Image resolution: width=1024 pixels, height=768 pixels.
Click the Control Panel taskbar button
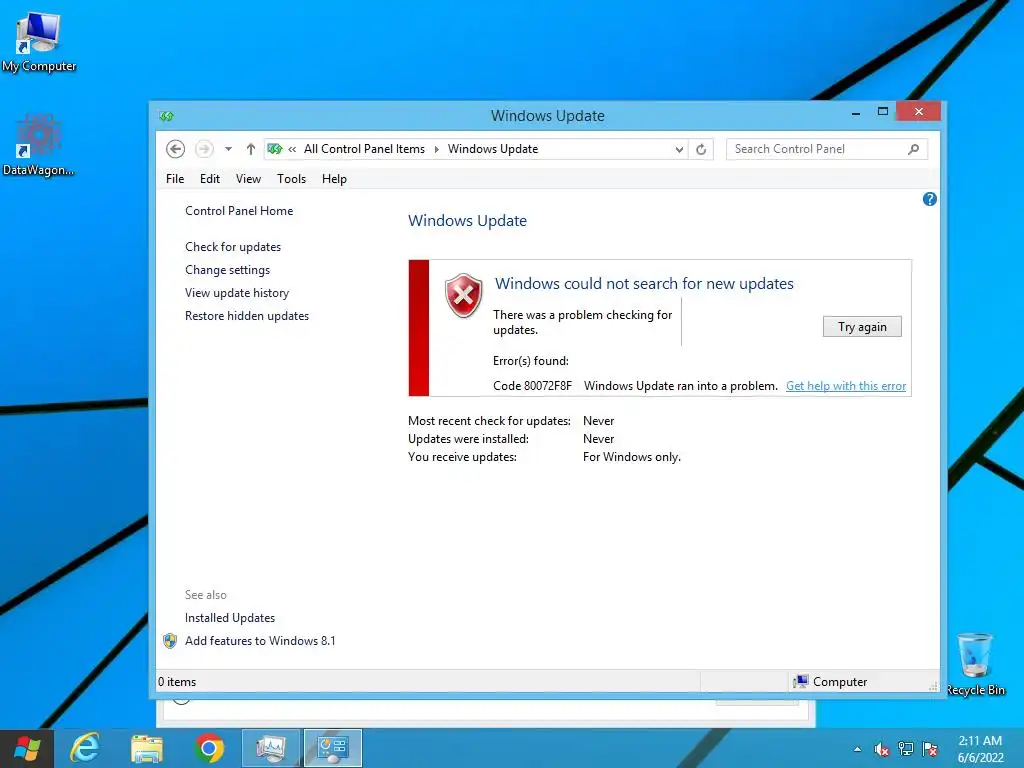coord(332,748)
